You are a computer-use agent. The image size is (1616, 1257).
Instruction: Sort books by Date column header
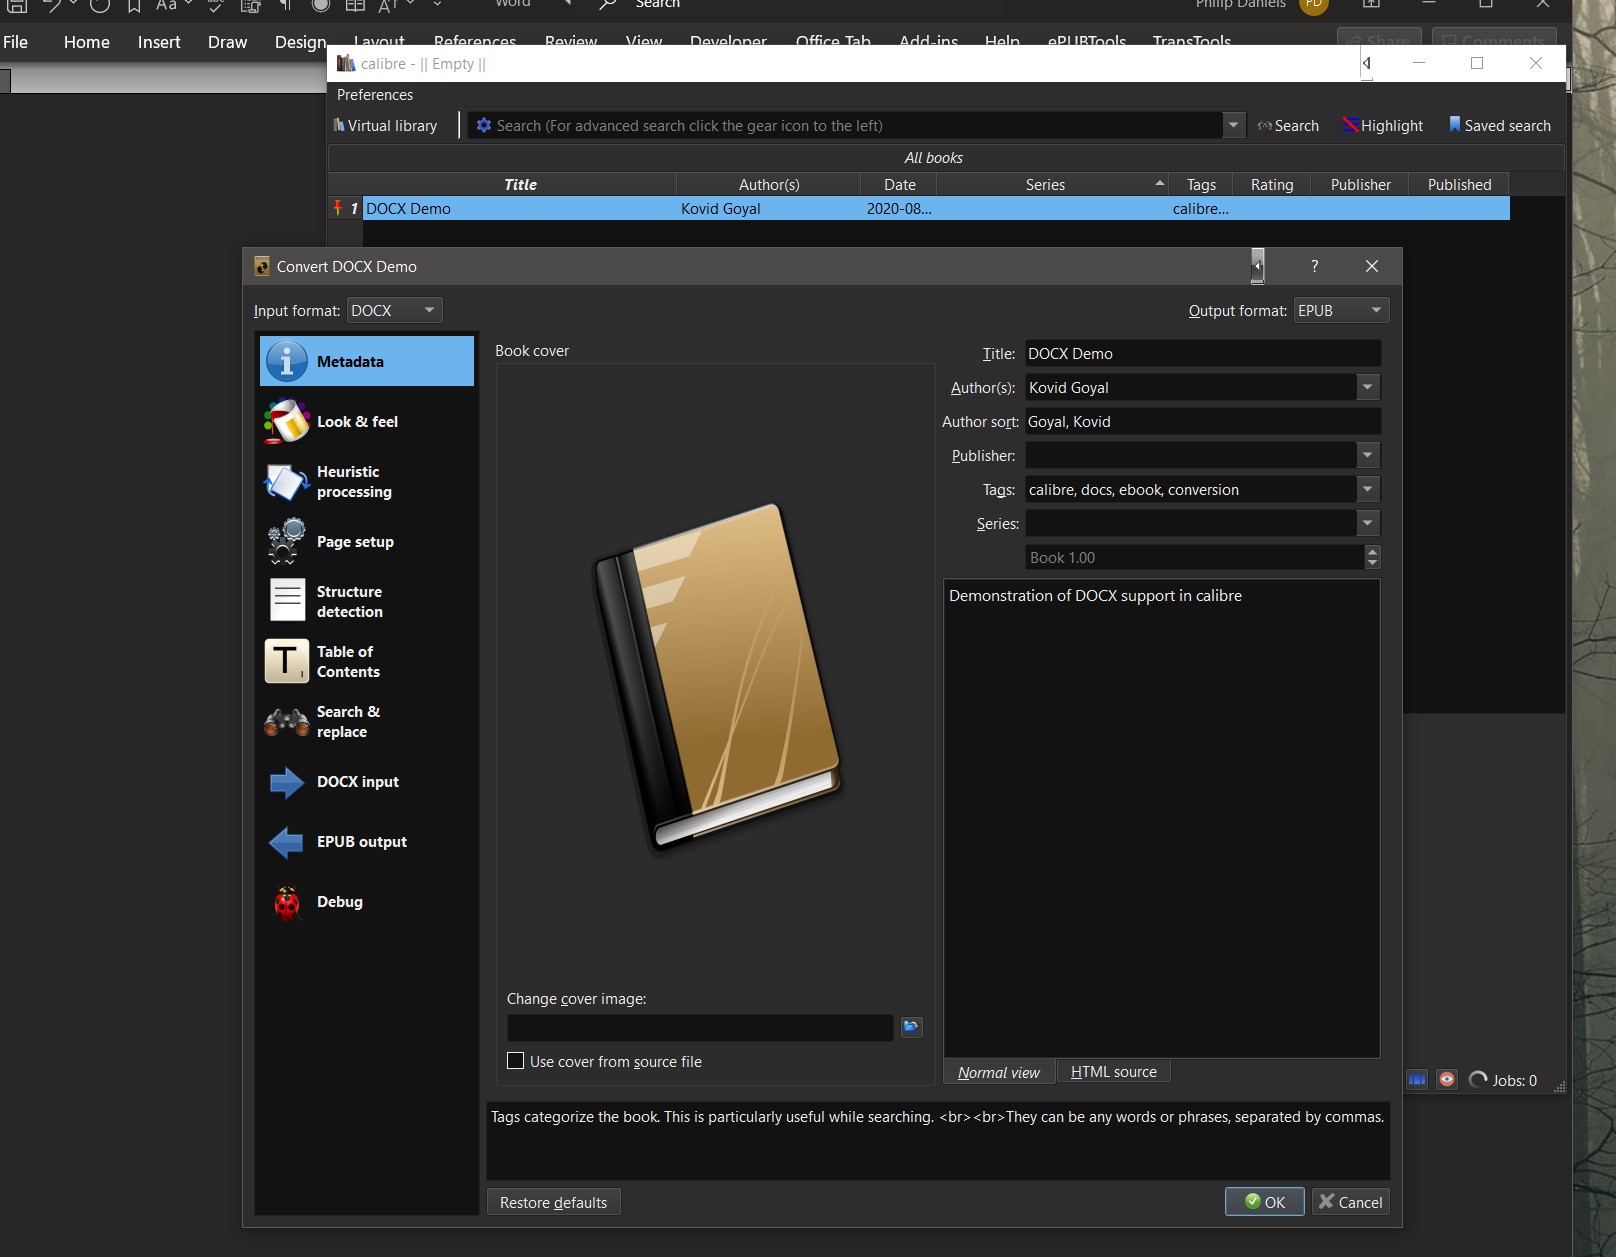point(899,184)
